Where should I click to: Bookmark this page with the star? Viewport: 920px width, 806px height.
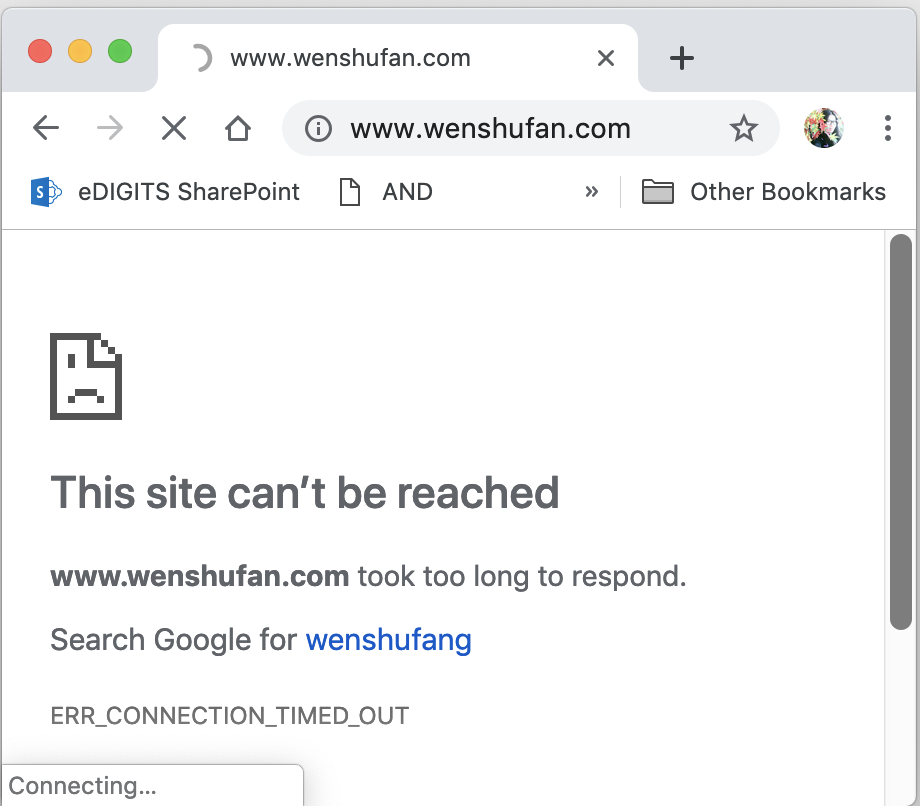coord(743,128)
